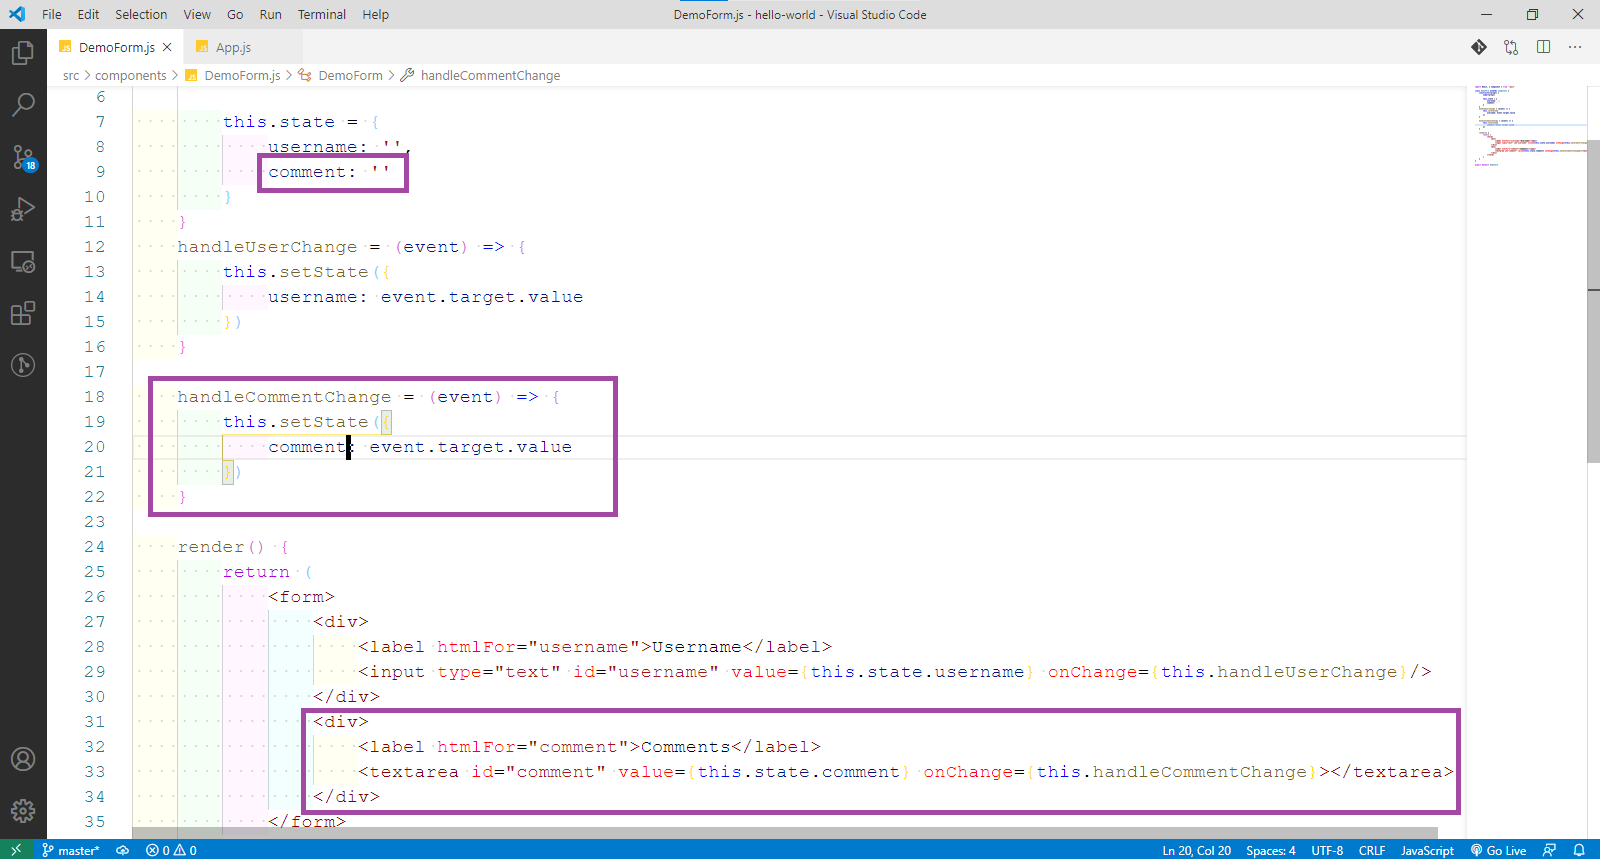Click the minimap code preview

(x=1526, y=125)
